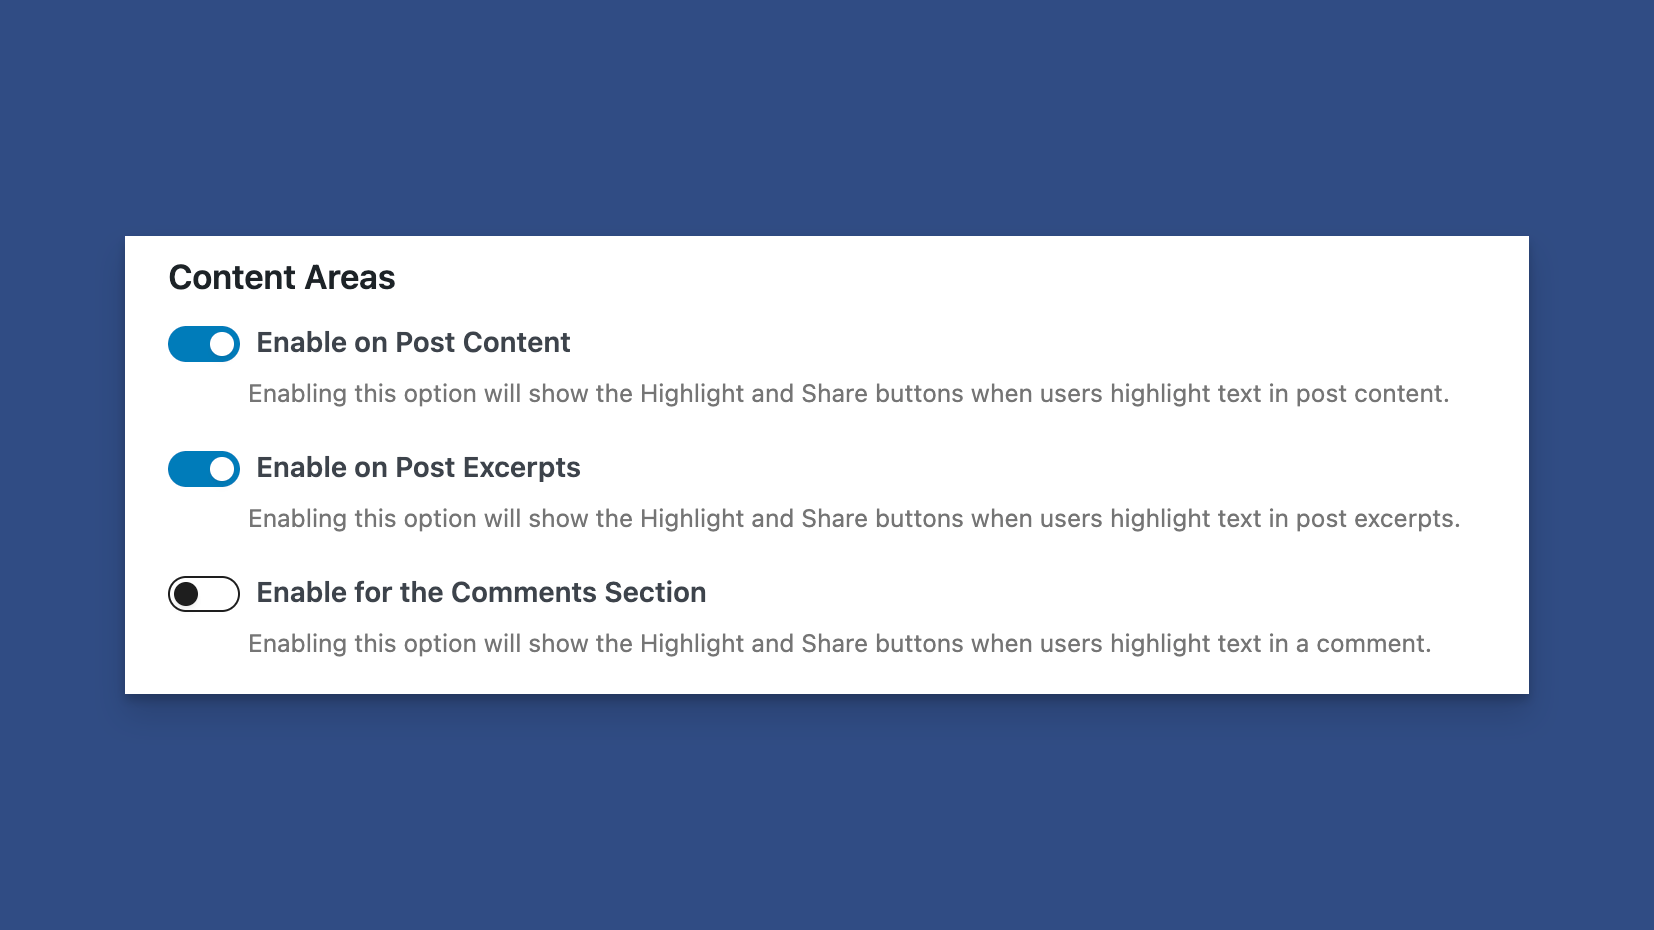Viewport: 1654px width, 930px height.
Task: Click the blue track left of Post Excerpts knob
Action: [188, 469]
